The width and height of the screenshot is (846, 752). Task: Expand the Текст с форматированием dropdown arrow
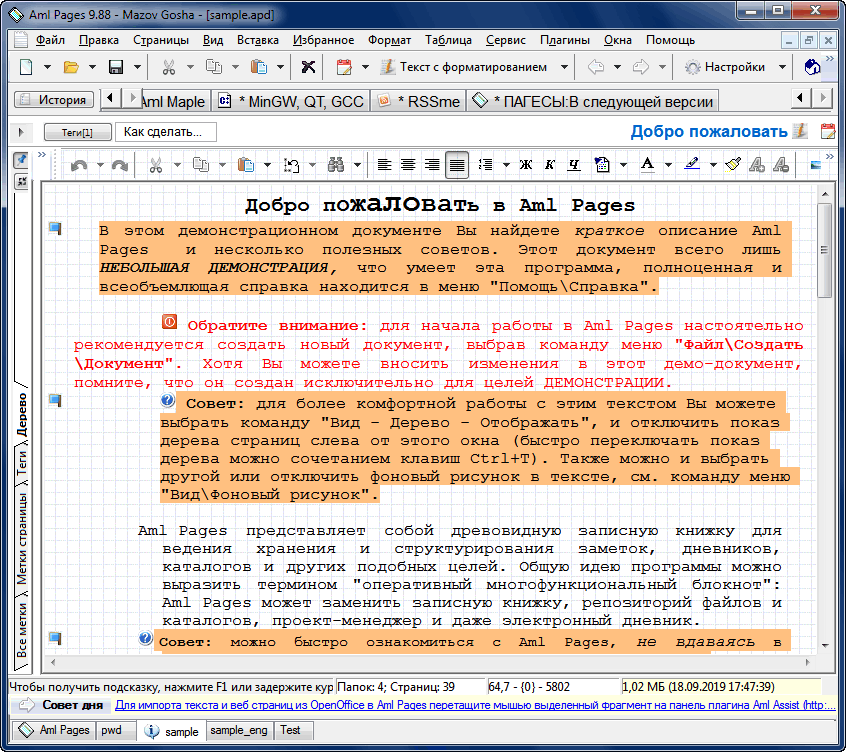coord(564,67)
